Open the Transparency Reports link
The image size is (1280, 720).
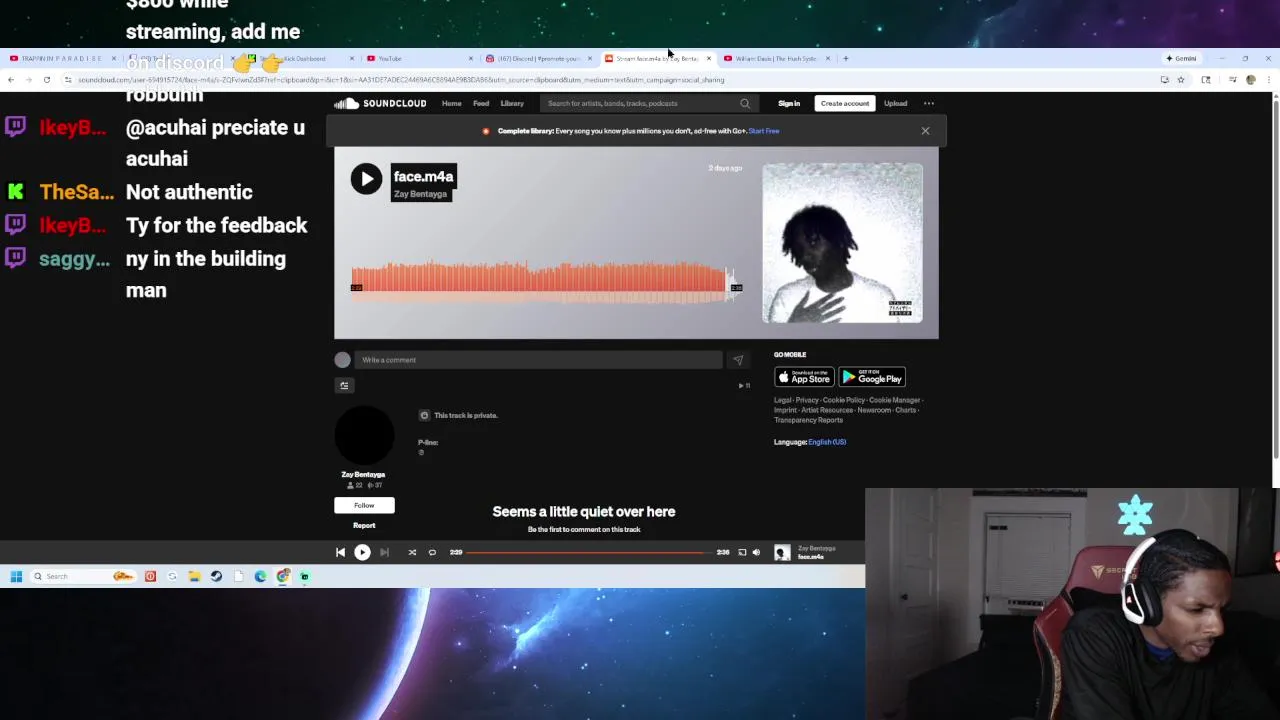(808, 420)
